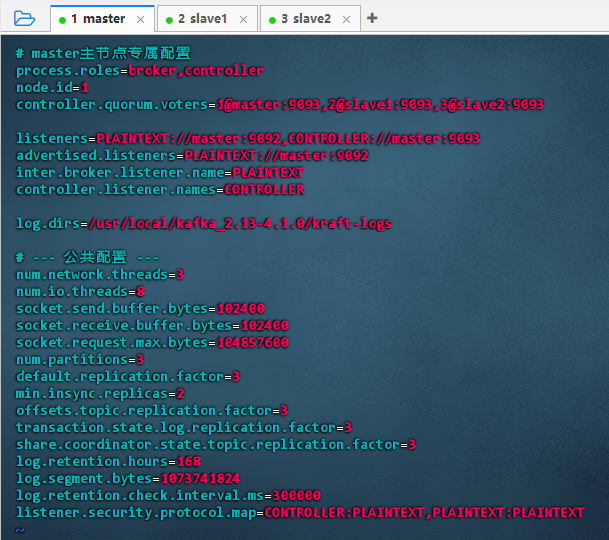Image resolution: width=609 pixels, height=540 pixels.
Task: Click the num.network.threads=3 line
Action: point(100,275)
